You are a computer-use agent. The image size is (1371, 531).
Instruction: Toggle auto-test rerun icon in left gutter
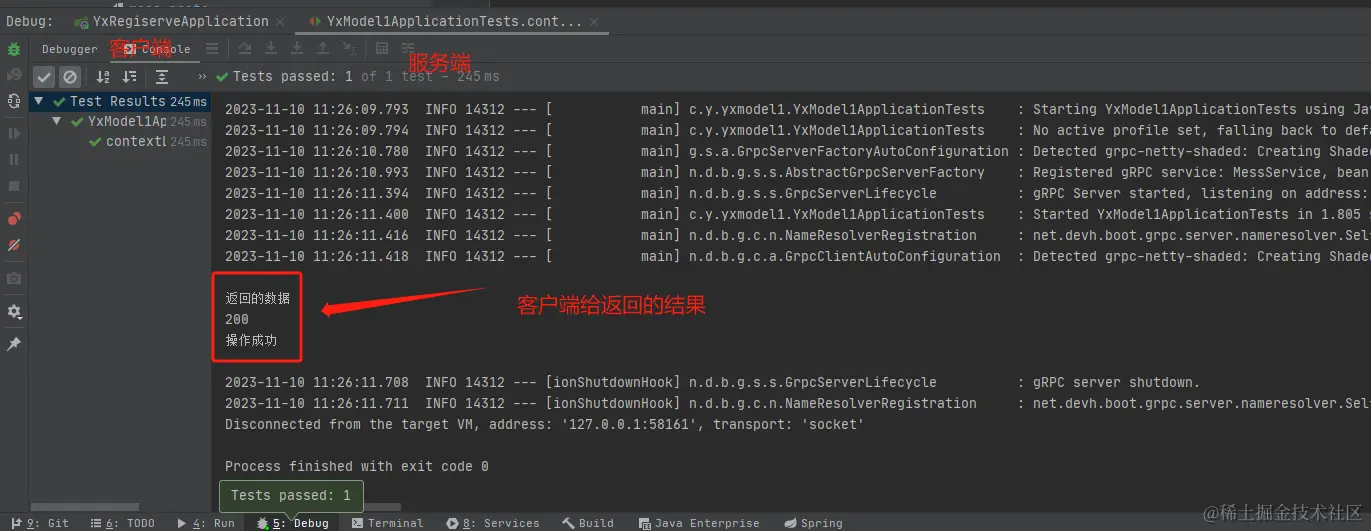[x=14, y=101]
